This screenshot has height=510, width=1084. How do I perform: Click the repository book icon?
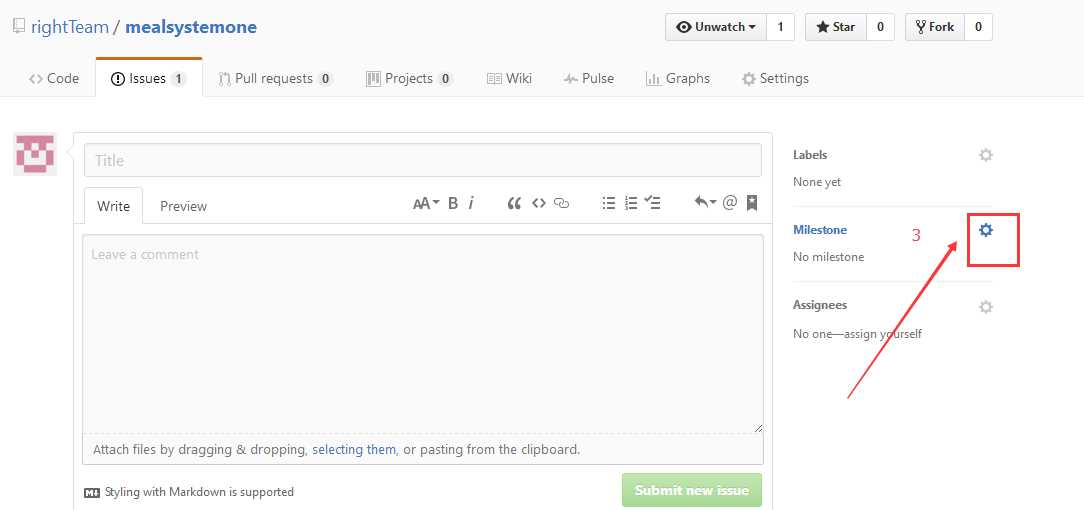click(x=19, y=27)
